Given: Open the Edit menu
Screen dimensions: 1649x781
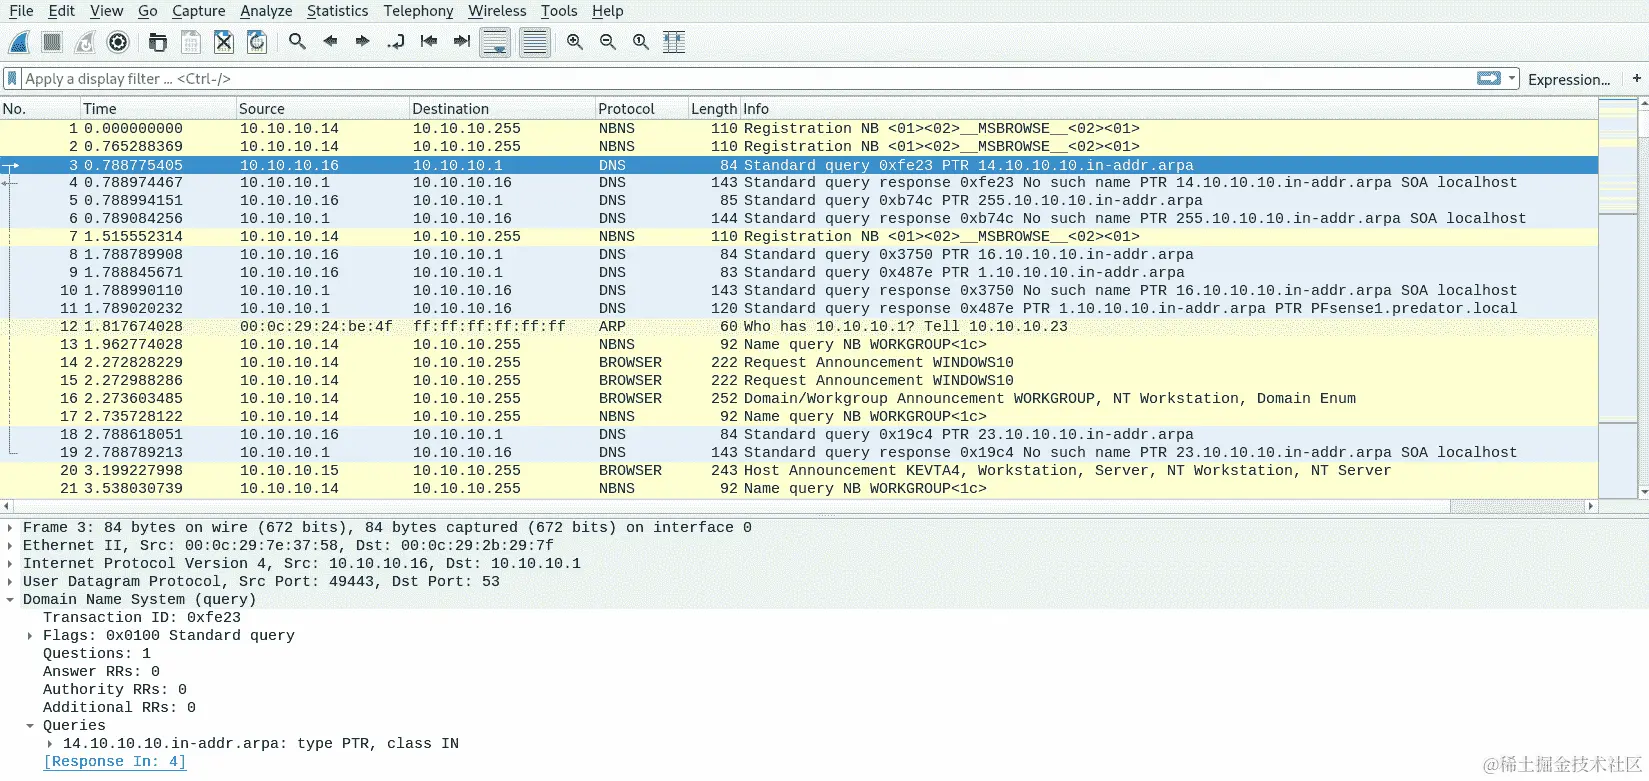Looking at the screenshot, I should 61,11.
